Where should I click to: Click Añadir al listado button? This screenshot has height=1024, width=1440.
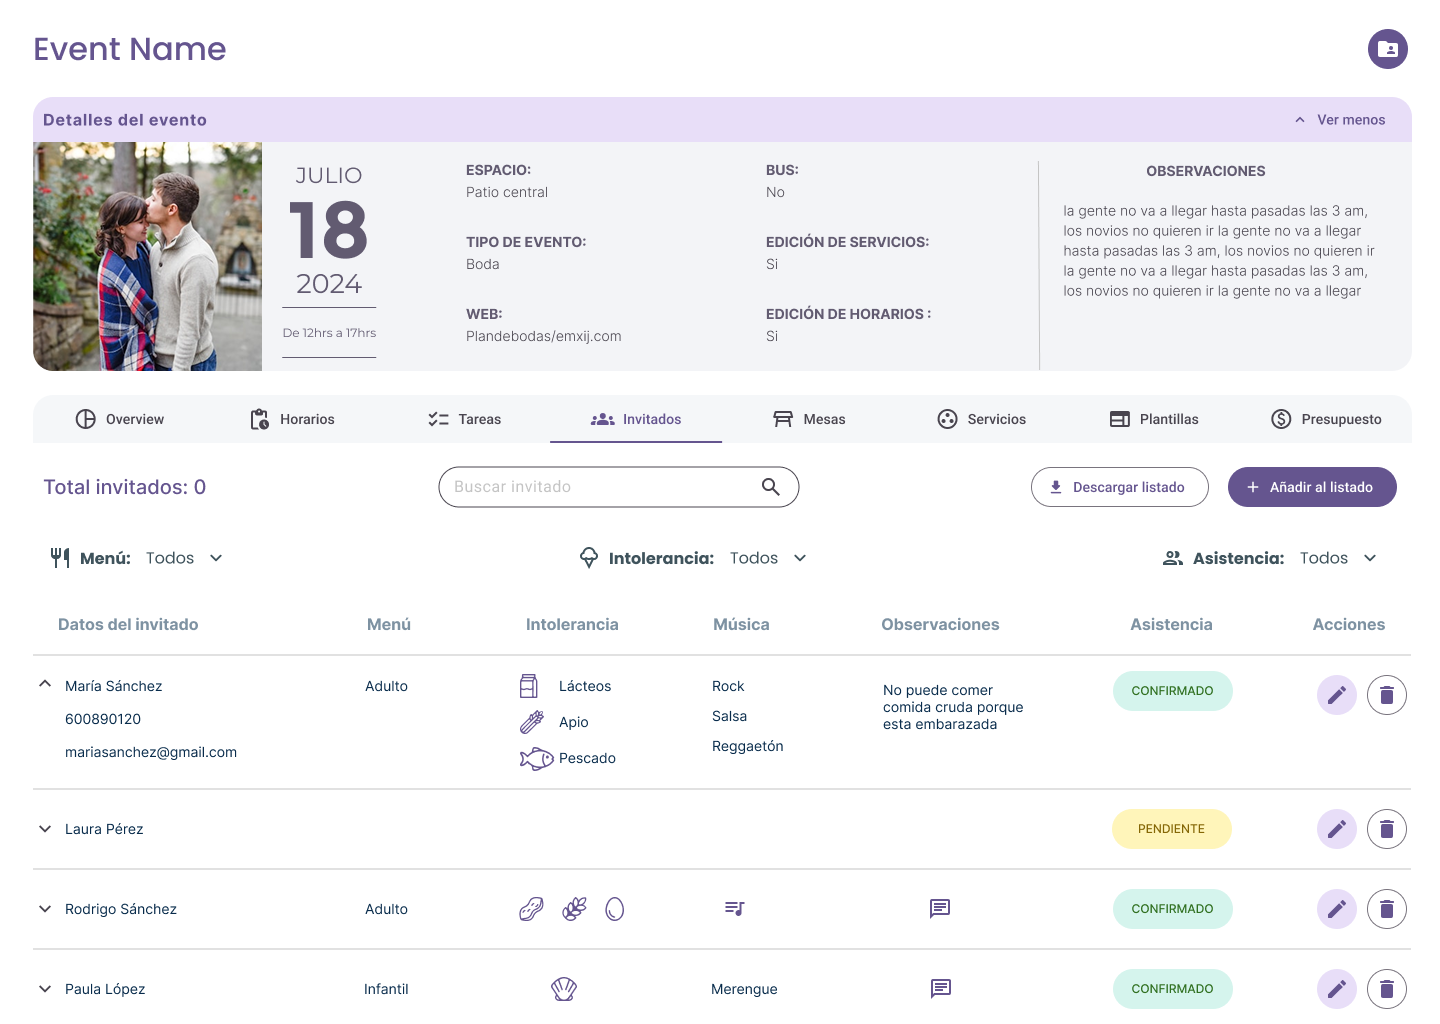tap(1311, 487)
